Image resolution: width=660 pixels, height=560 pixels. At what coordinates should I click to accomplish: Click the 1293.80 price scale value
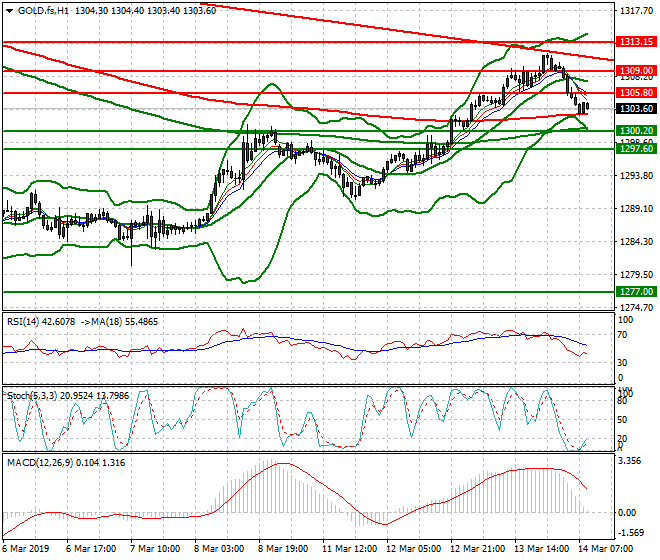(x=637, y=176)
